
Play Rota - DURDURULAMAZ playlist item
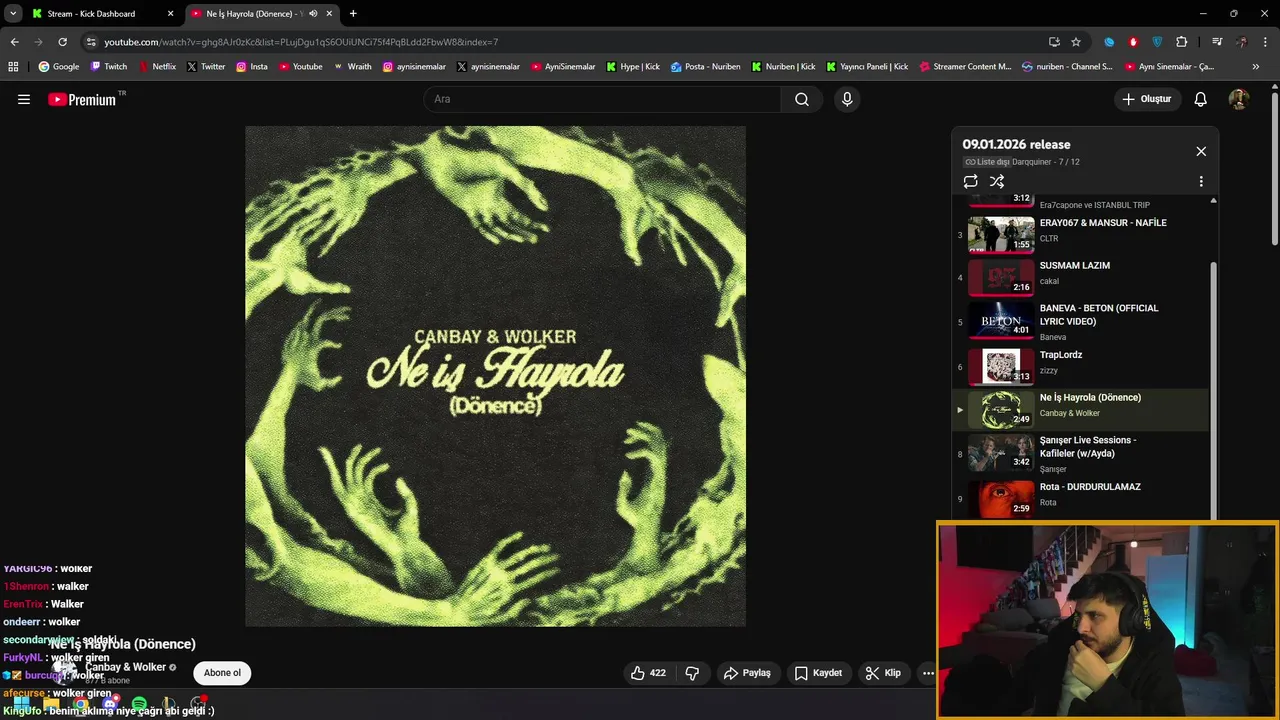click(1080, 497)
